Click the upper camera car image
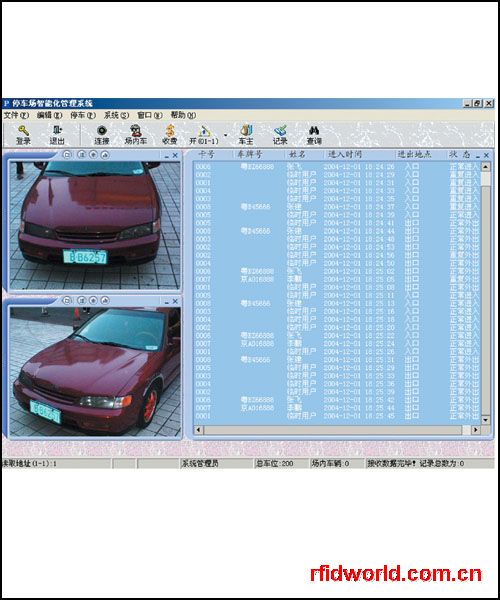Screen dimensions: 500x600 pyautogui.click(x=94, y=225)
